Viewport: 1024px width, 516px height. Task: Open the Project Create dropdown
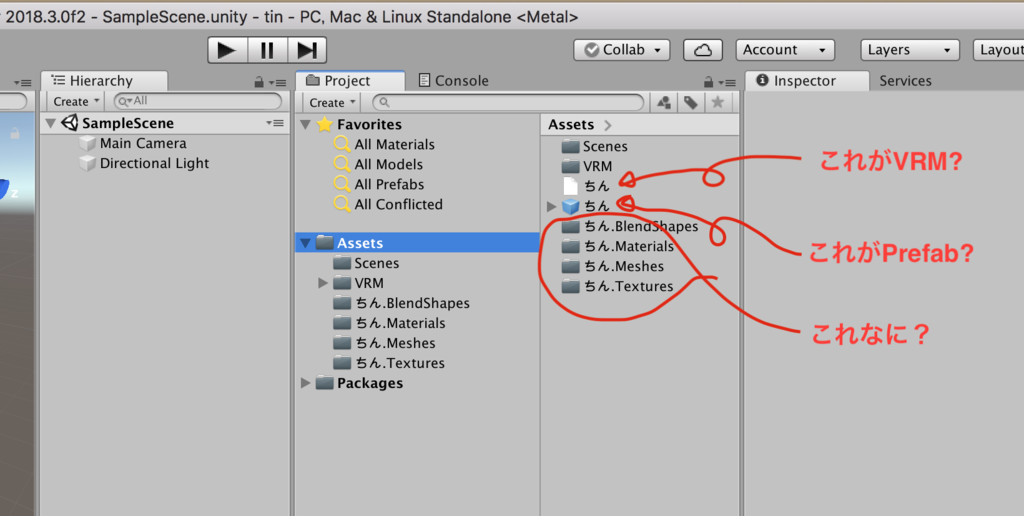click(331, 103)
